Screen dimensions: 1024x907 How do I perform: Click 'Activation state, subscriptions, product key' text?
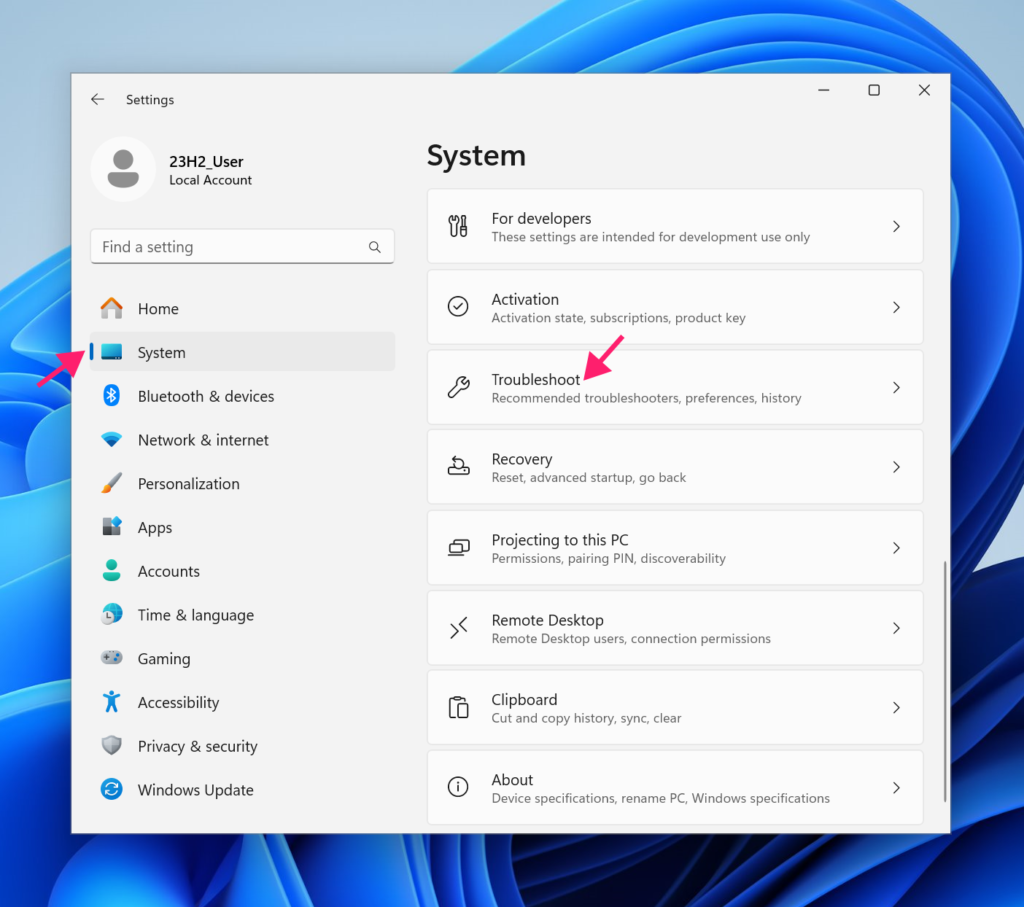coord(618,318)
